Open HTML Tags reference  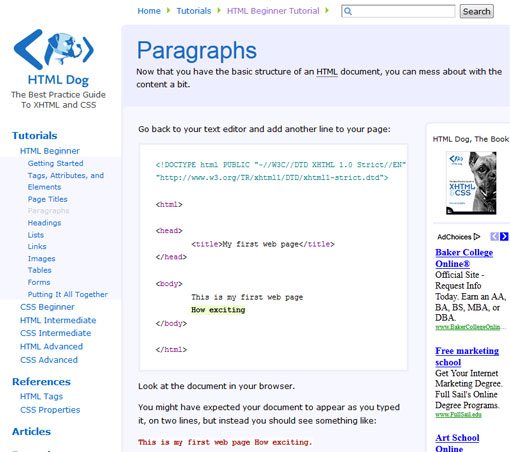pos(41,396)
